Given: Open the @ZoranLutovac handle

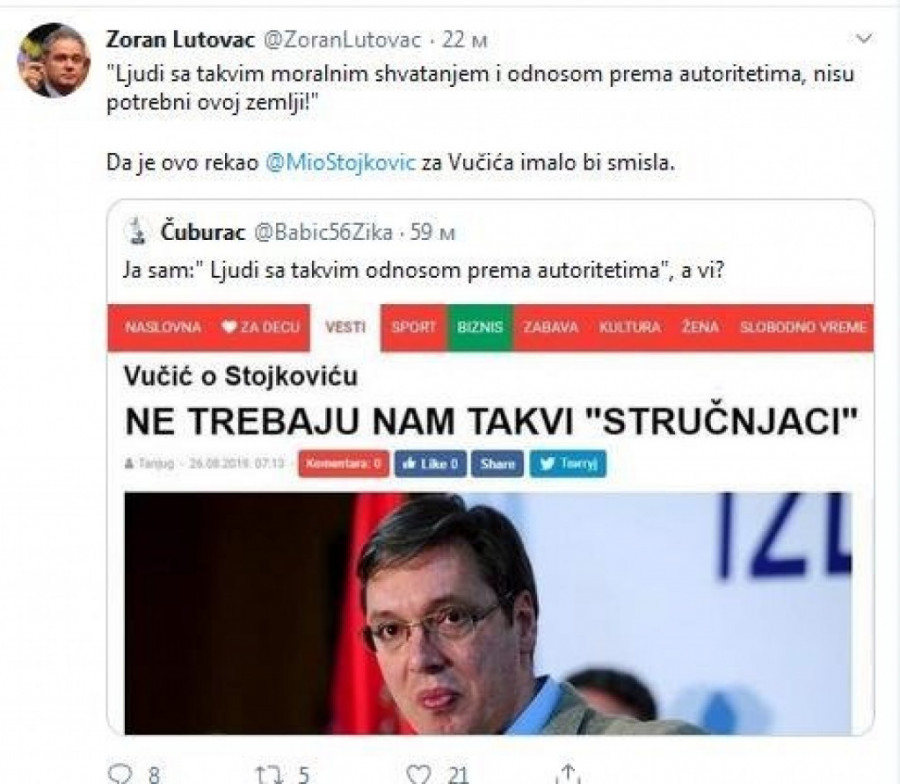Looking at the screenshot, I should point(342,40).
